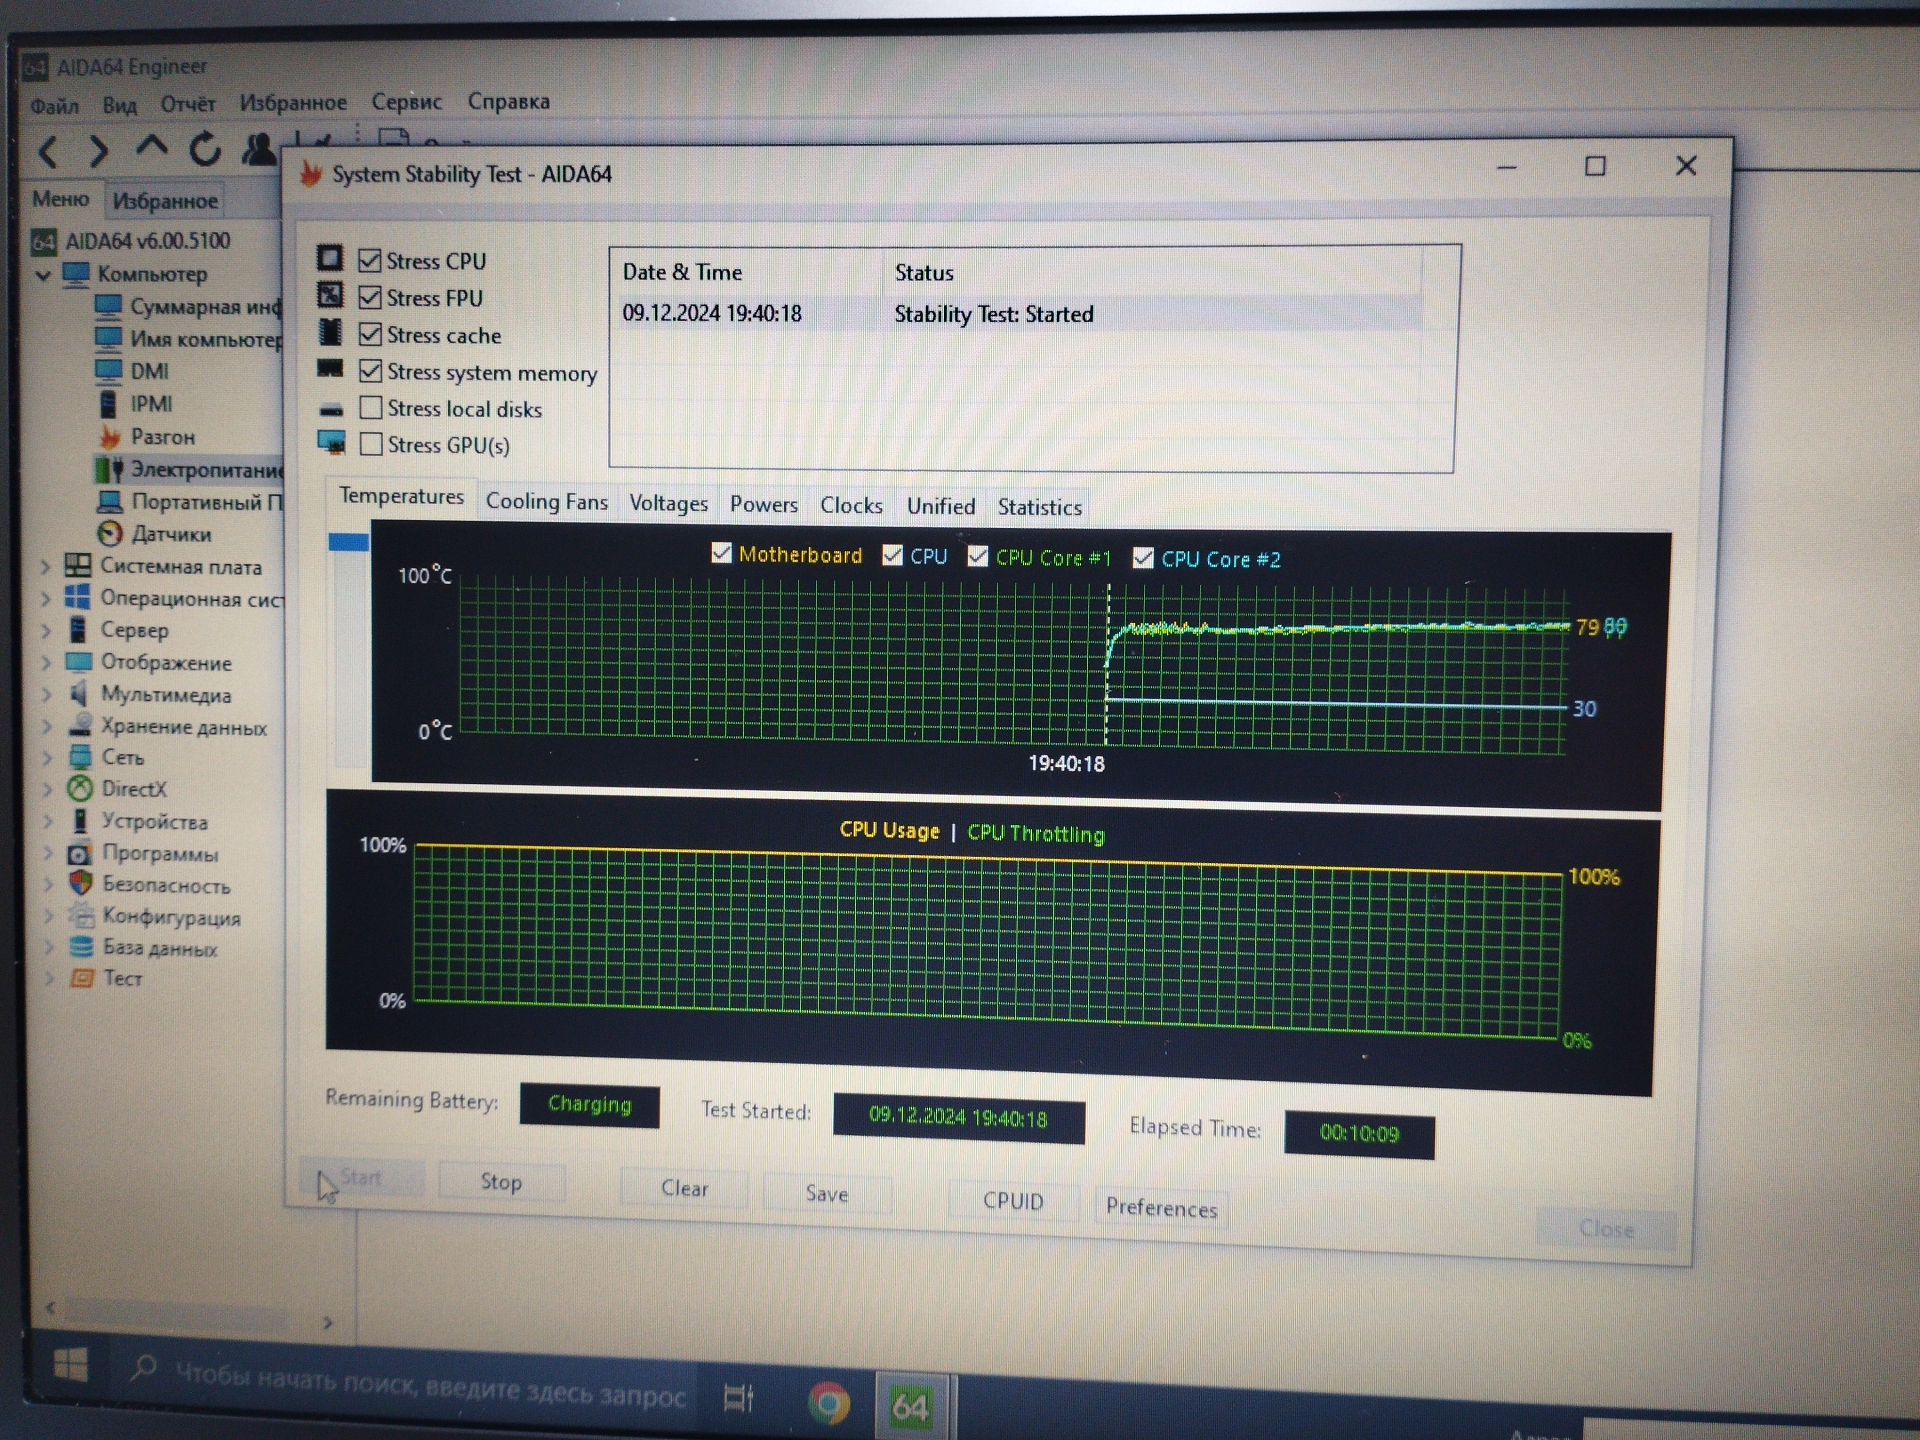Viewport: 1920px width, 1440px height.
Task: Expand the Хранение данных node
Action: pos(47,727)
